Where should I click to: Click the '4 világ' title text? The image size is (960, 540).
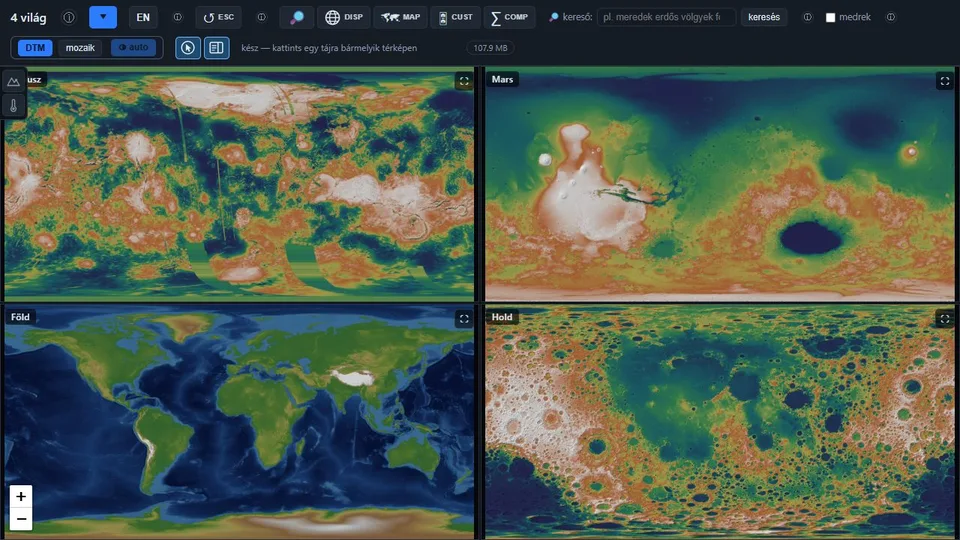(28, 18)
